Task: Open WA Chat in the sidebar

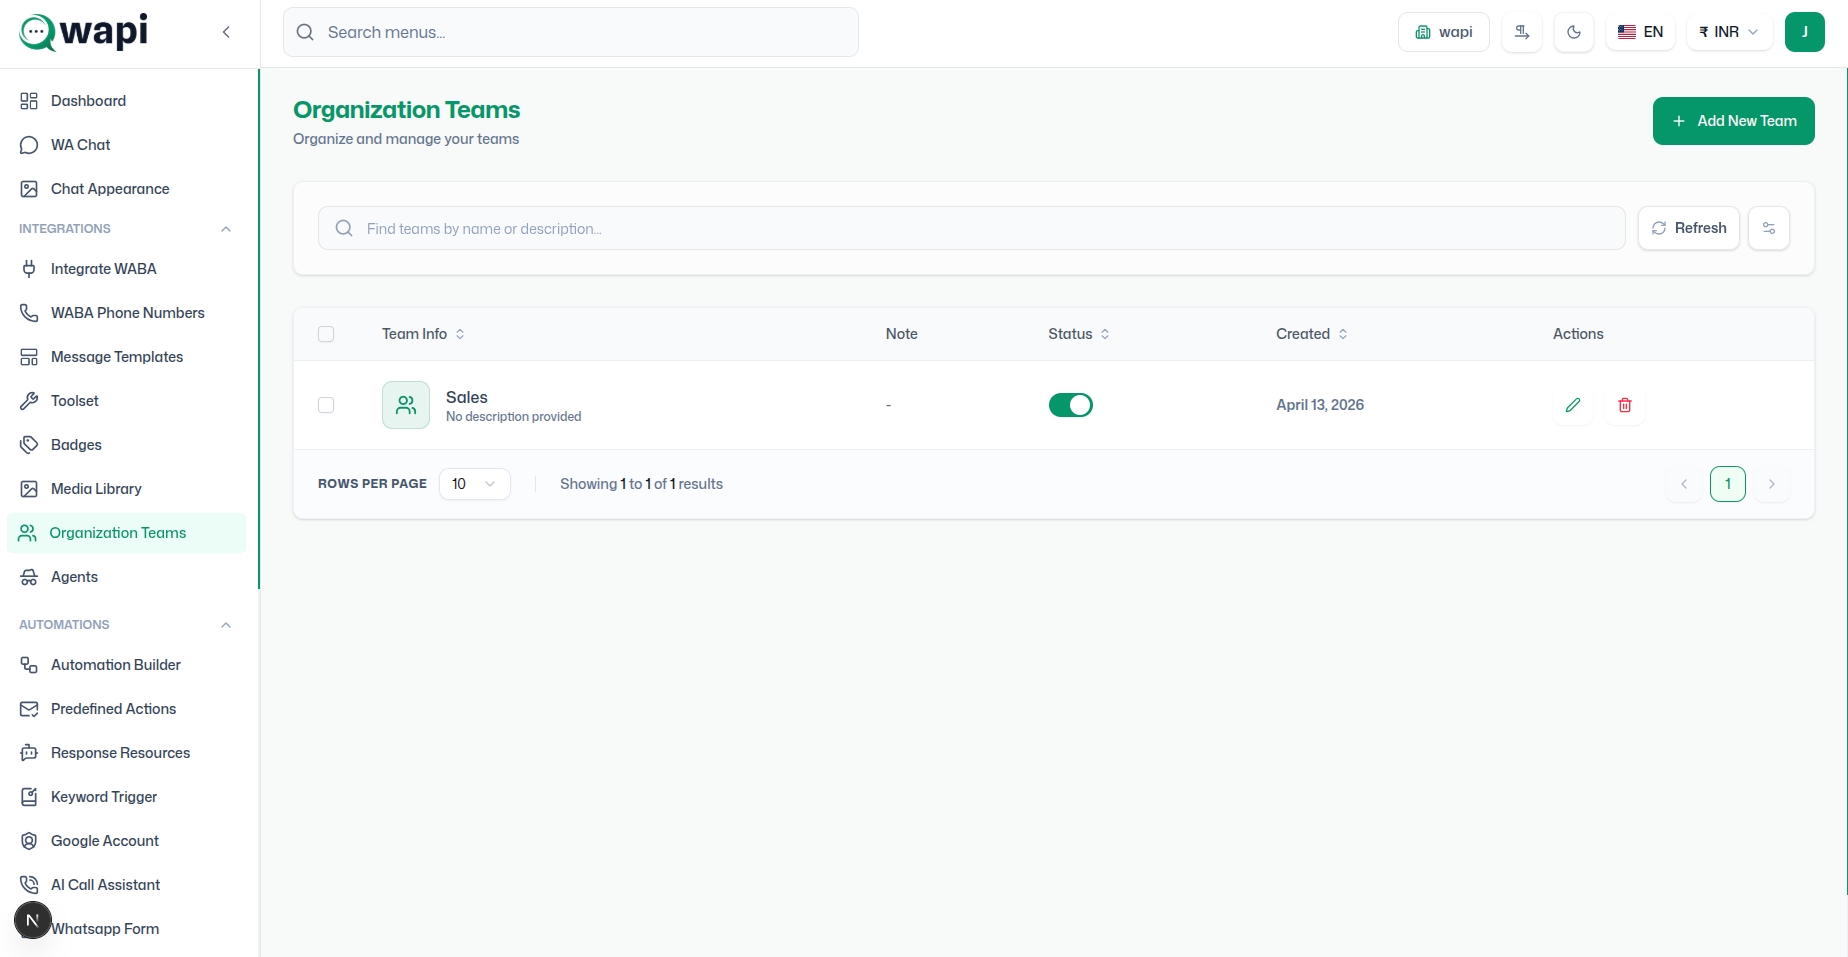Action: 126,145
